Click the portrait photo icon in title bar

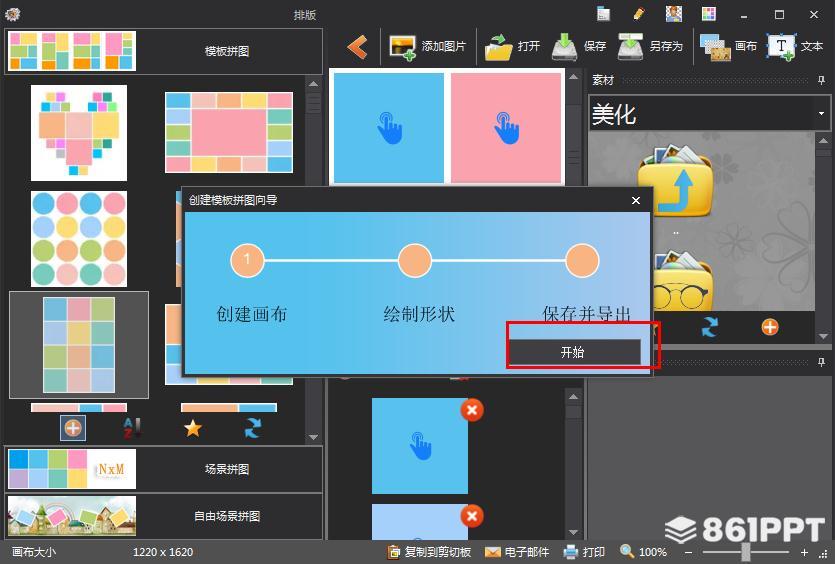pos(674,14)
